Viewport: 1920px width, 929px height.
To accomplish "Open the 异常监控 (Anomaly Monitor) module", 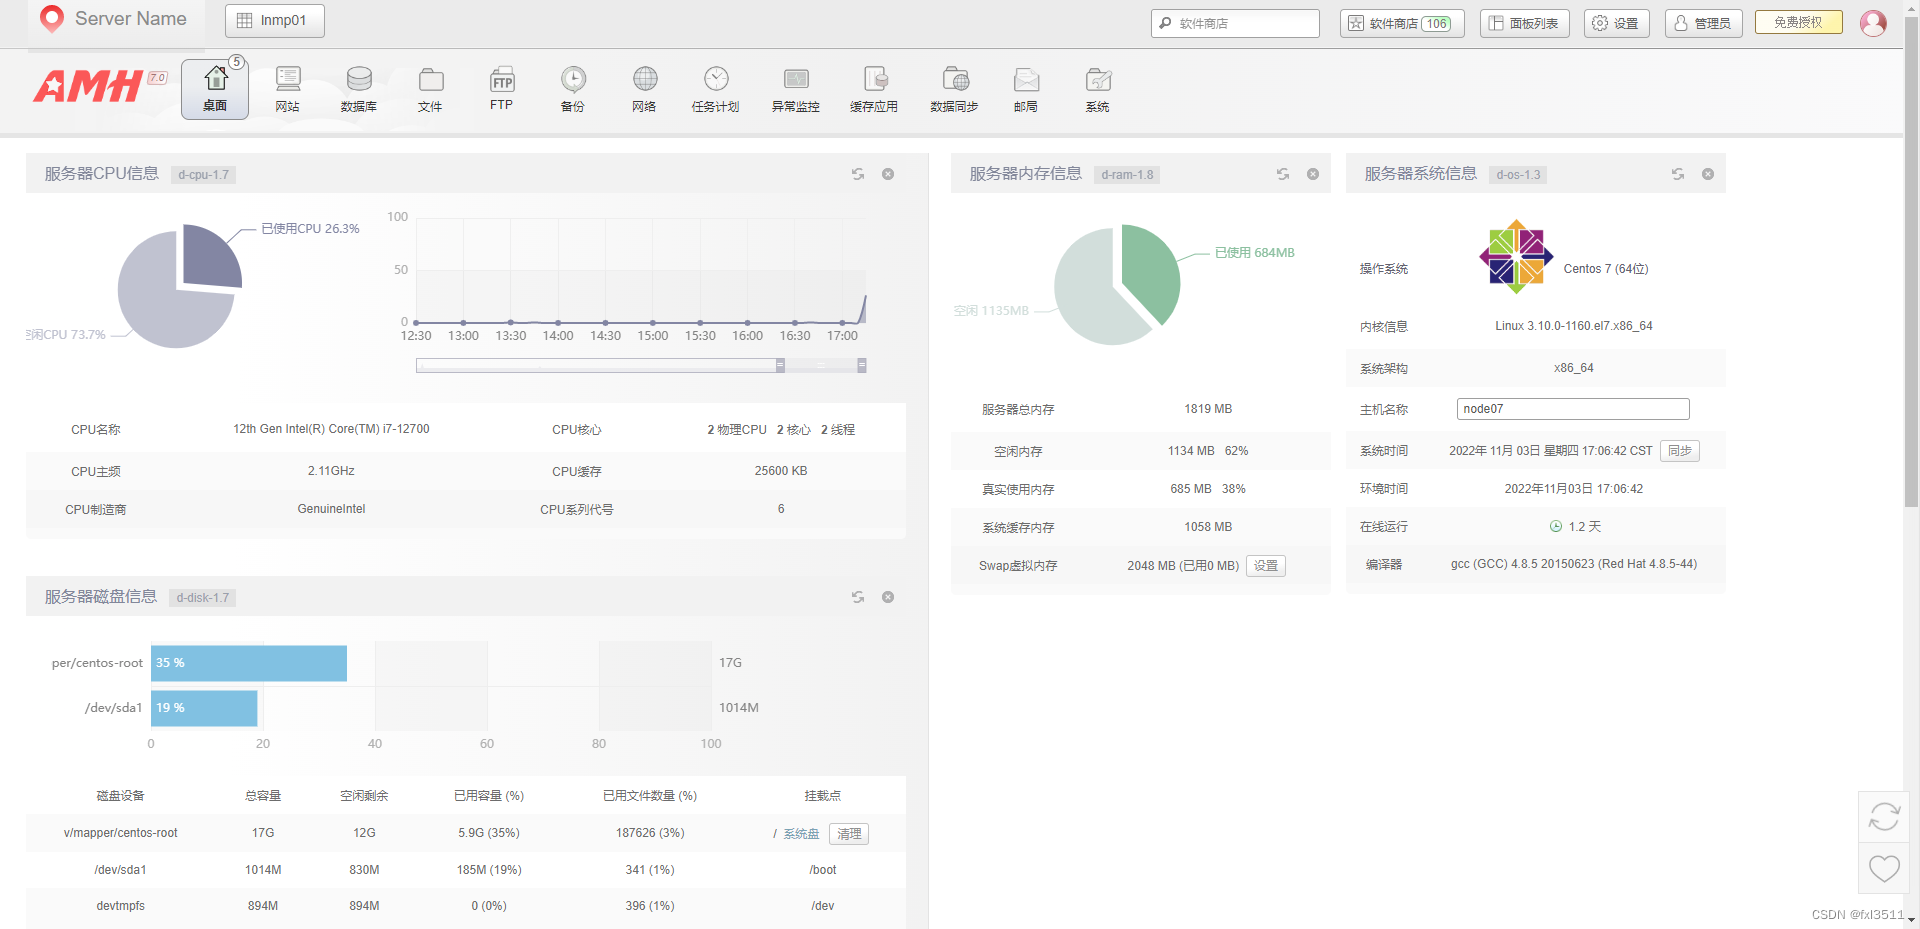I will [795, 88].
